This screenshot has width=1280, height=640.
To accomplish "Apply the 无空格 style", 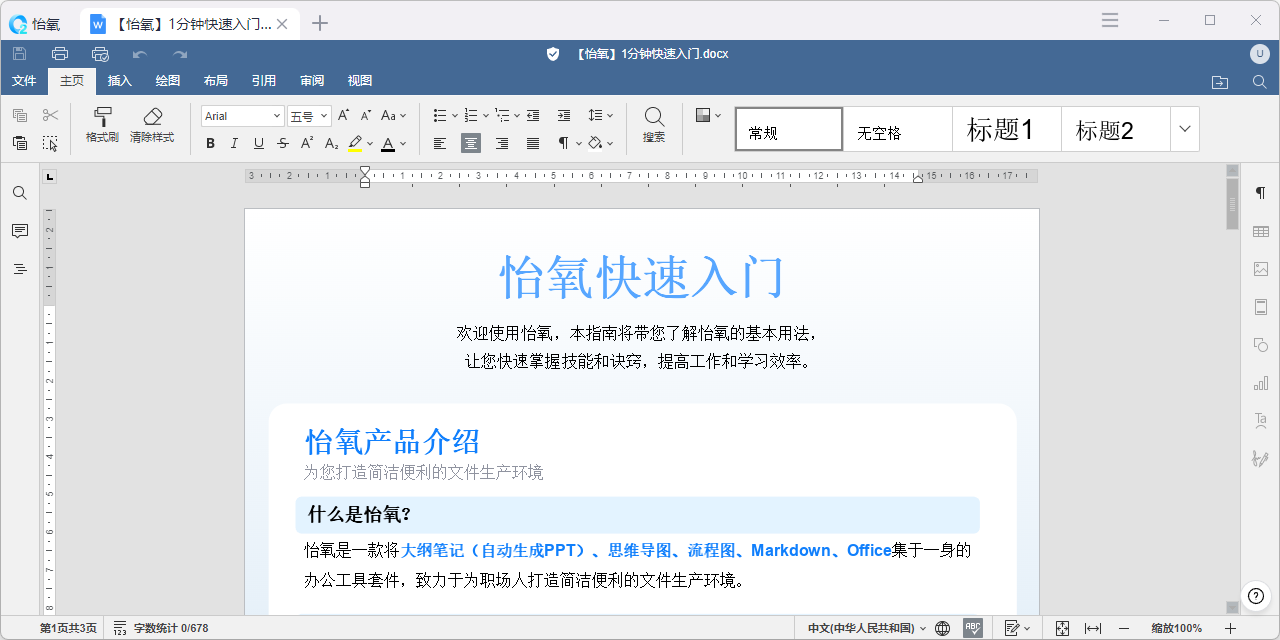I will (x=898, y=129).
